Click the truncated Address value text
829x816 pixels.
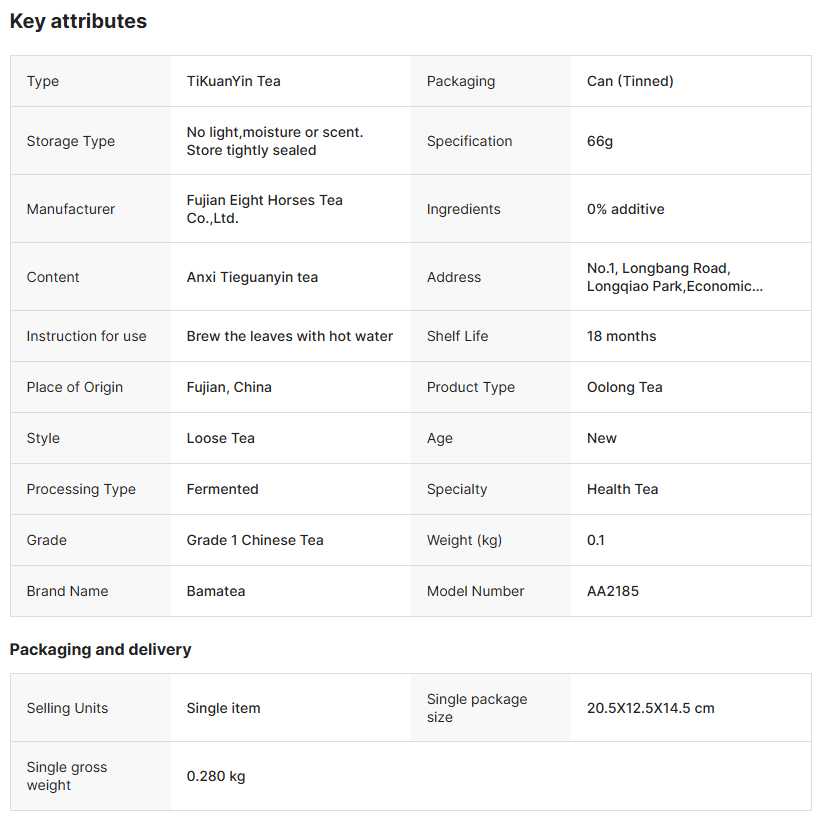tap(674, 277)
